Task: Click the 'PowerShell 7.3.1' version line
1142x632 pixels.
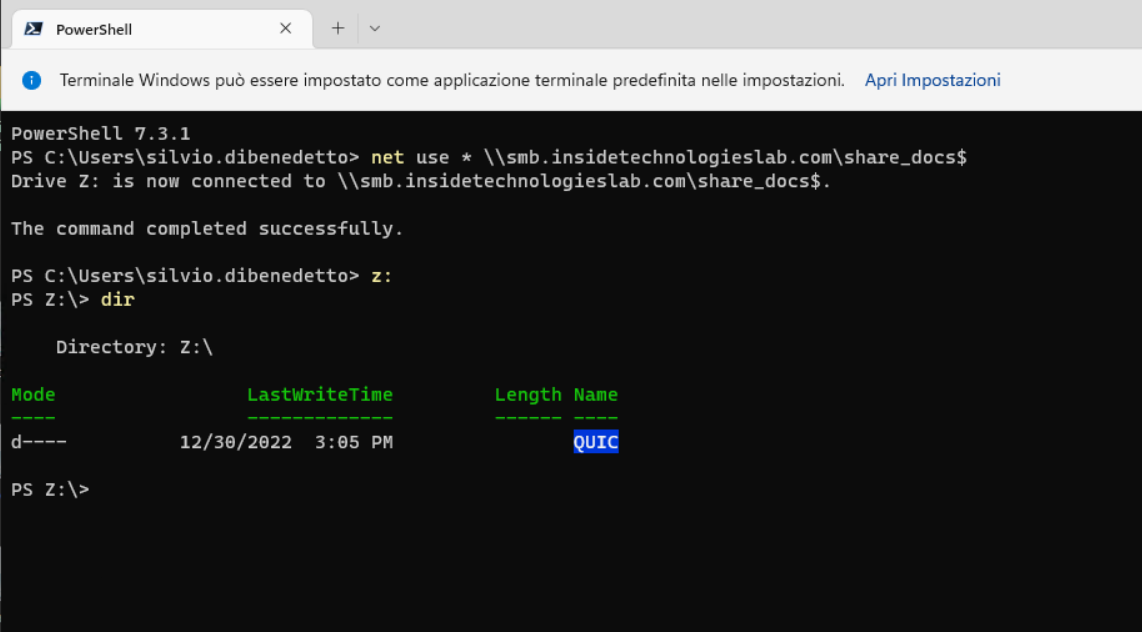Action: tap(100, 133)
